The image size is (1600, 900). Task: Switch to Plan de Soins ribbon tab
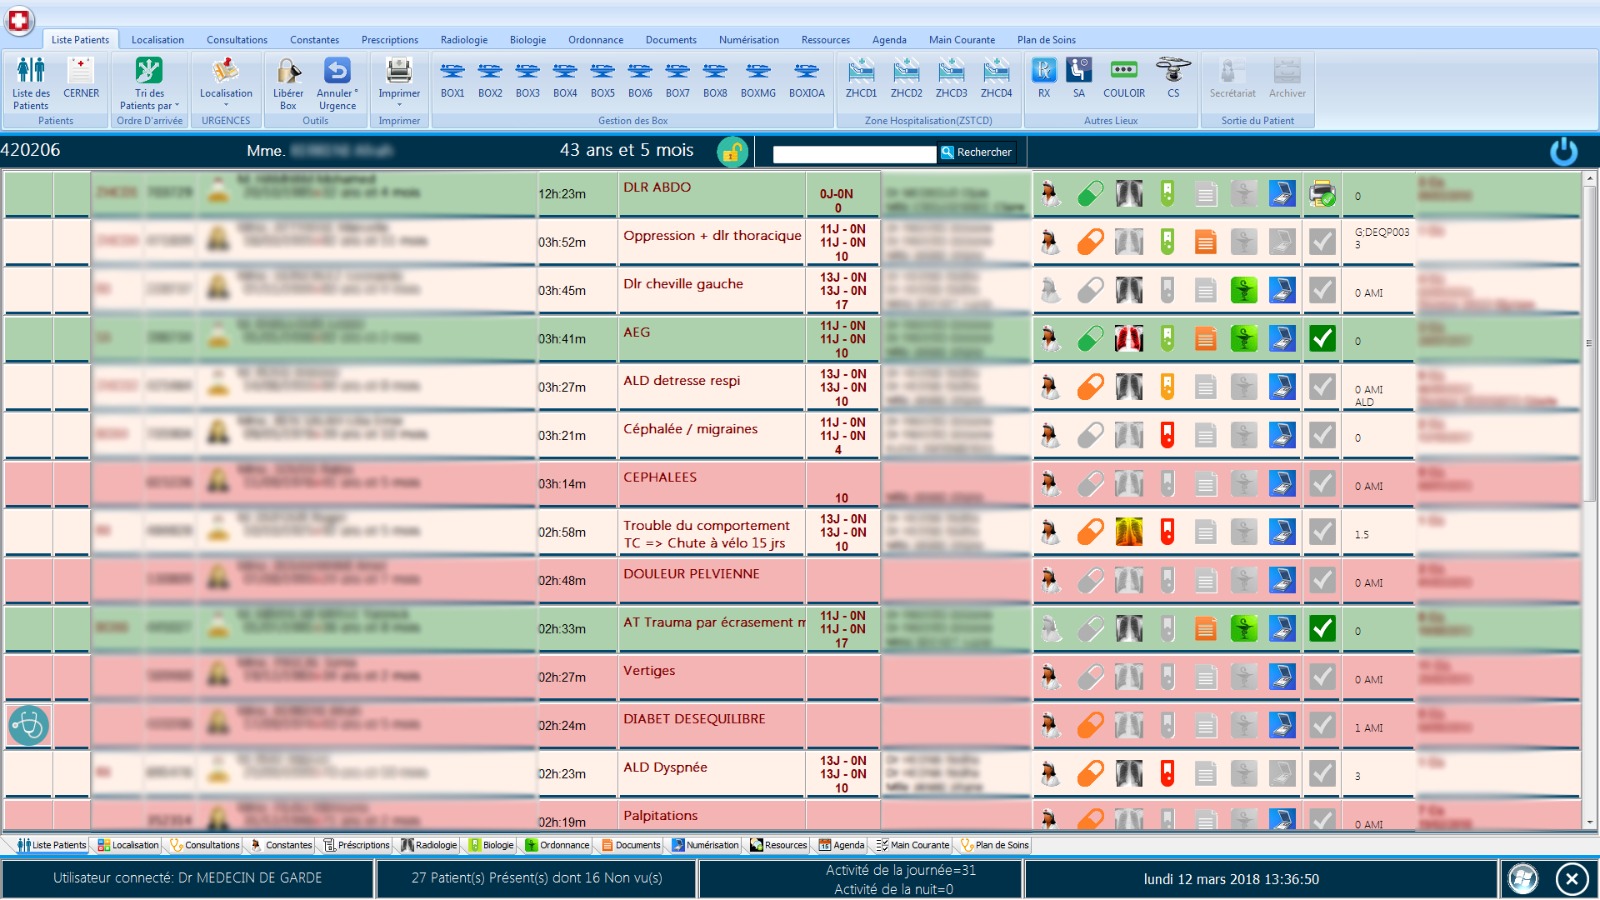(x=1046, y=40)
